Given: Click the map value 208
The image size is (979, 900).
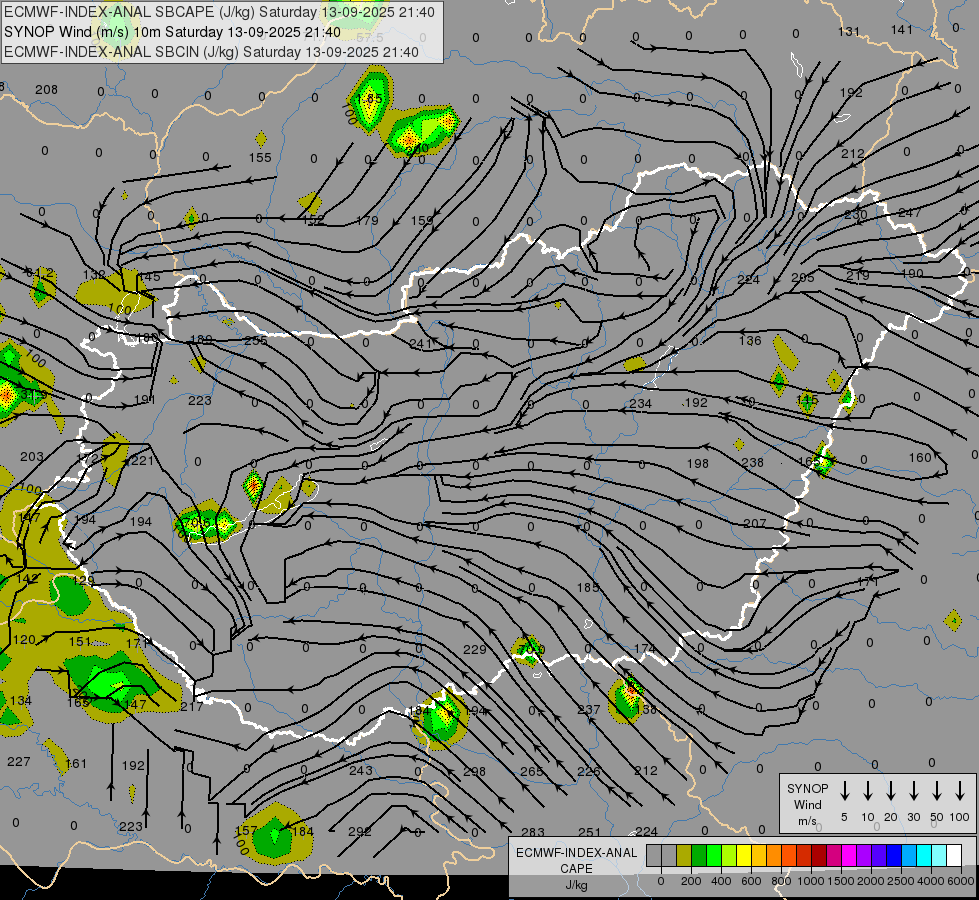Looking at the screenshot, I should (x=46, y=90).
